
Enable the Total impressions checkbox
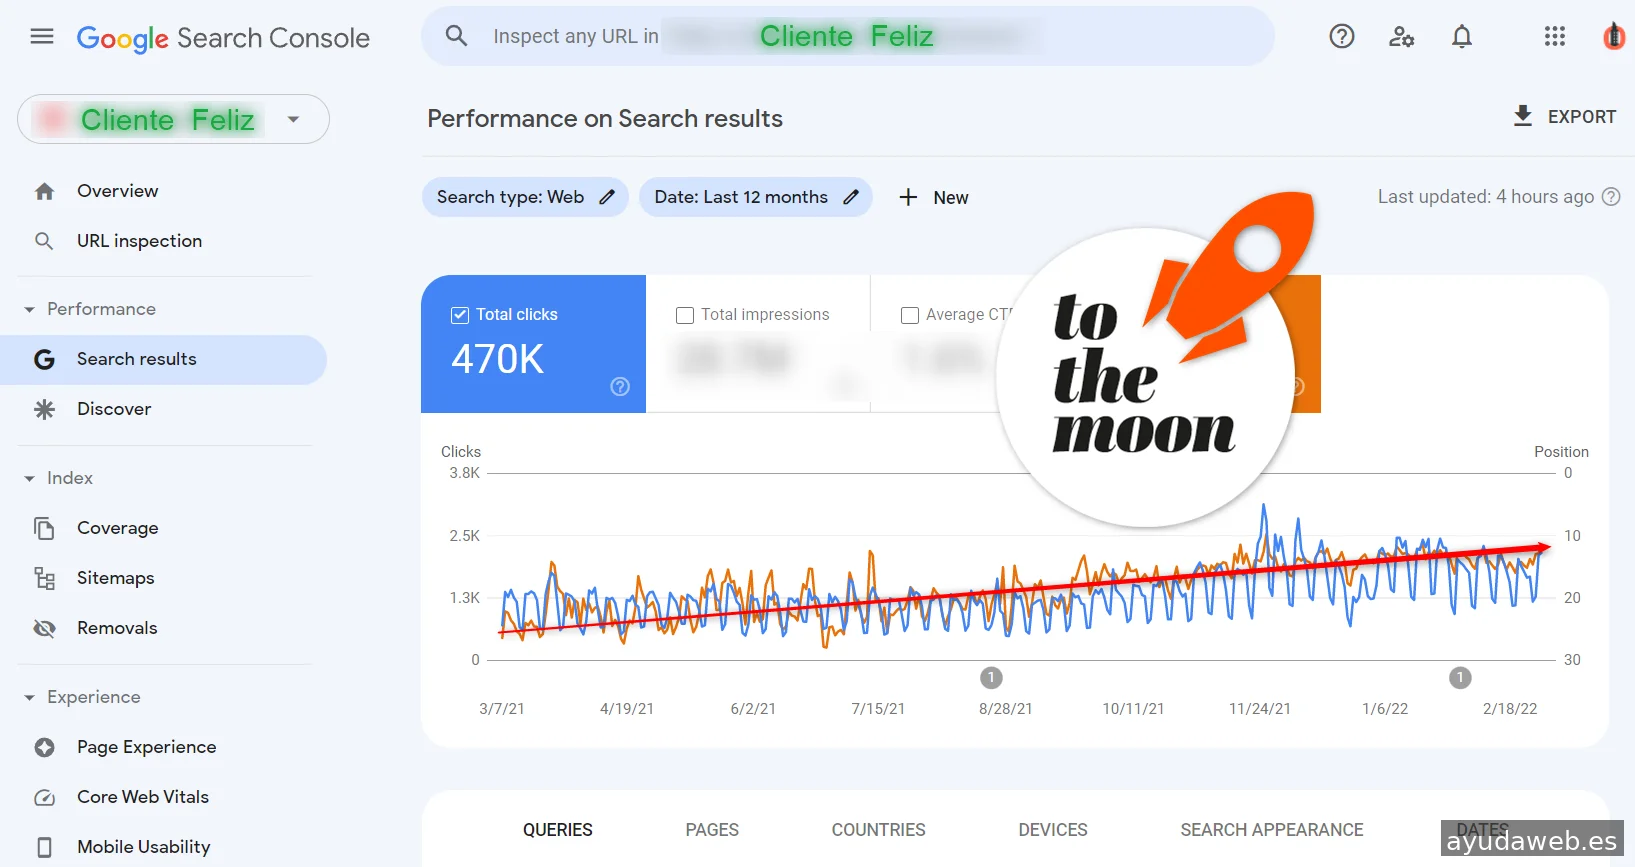pos(685,315)
